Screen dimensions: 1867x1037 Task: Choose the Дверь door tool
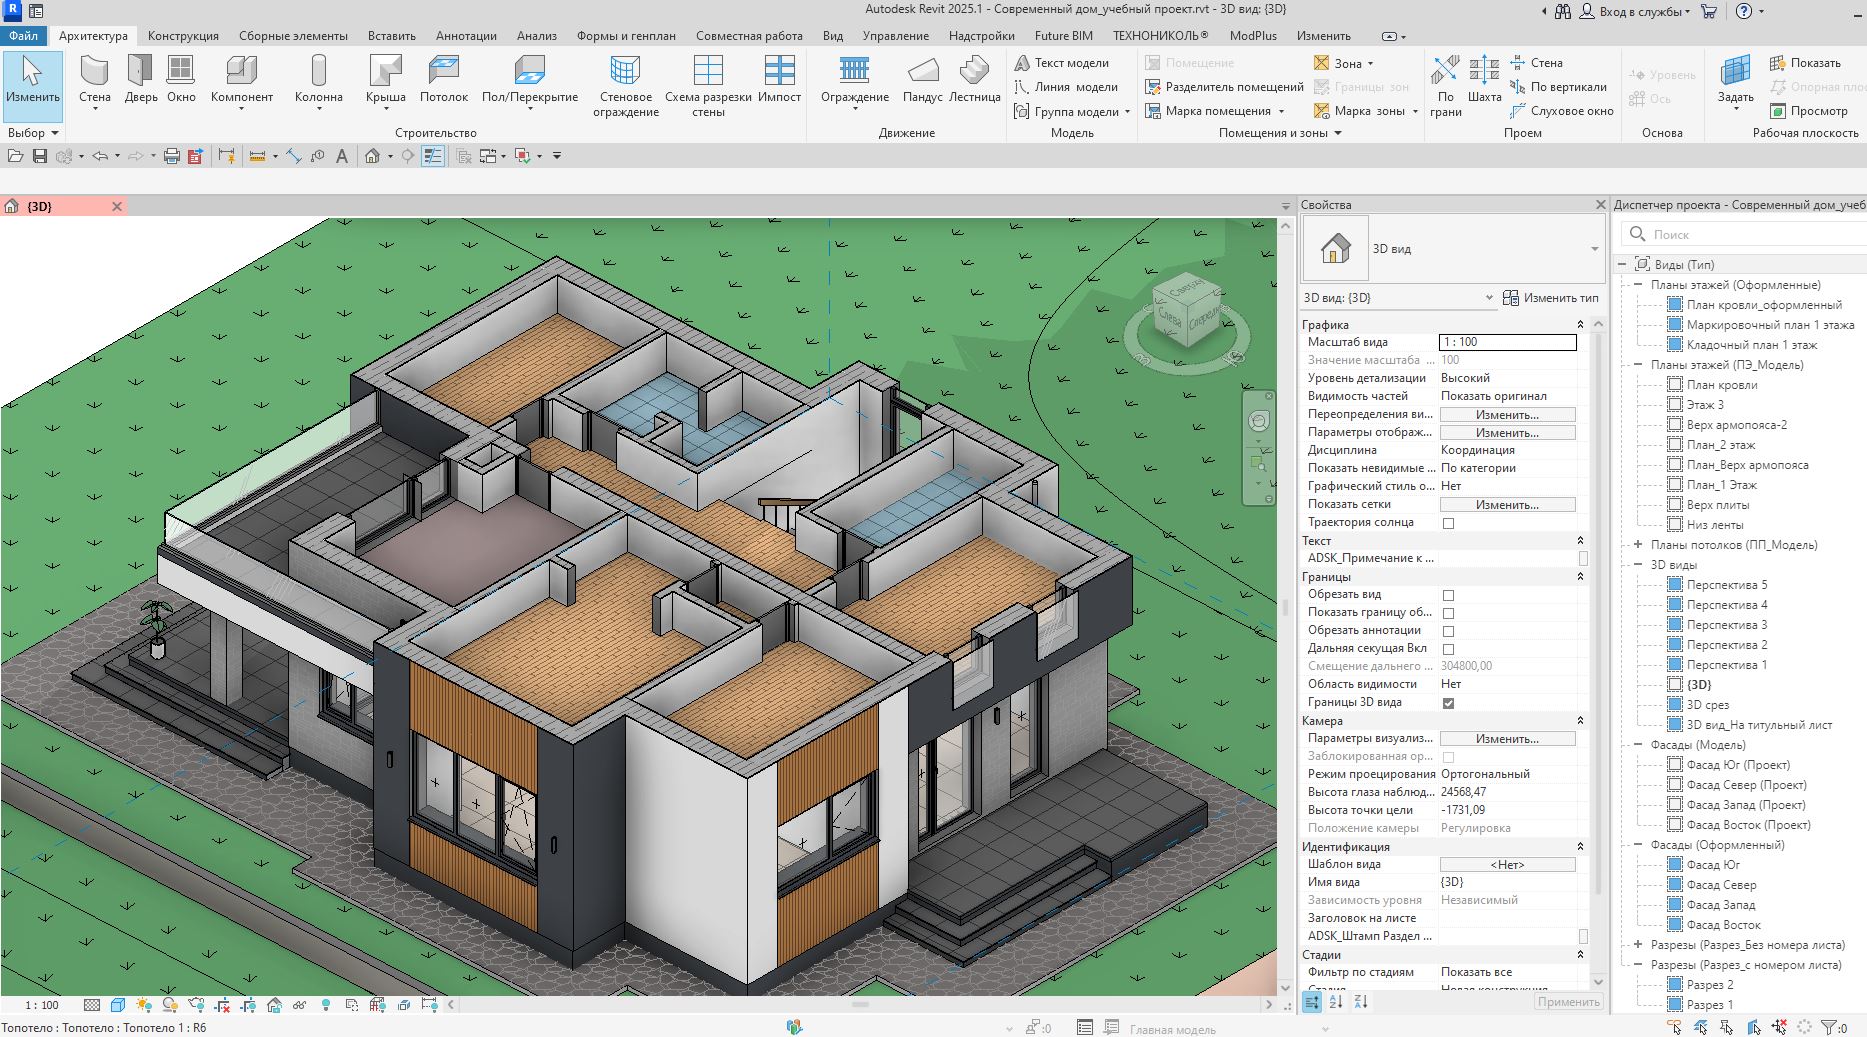(x=141, y=79)
